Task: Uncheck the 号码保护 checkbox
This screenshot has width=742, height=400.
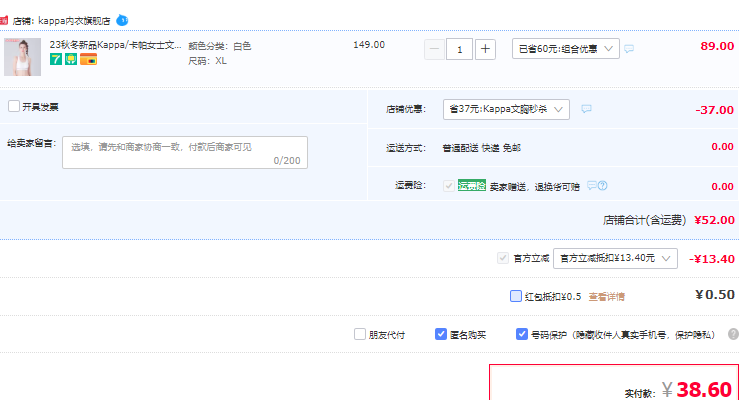Action: (521, 334)
